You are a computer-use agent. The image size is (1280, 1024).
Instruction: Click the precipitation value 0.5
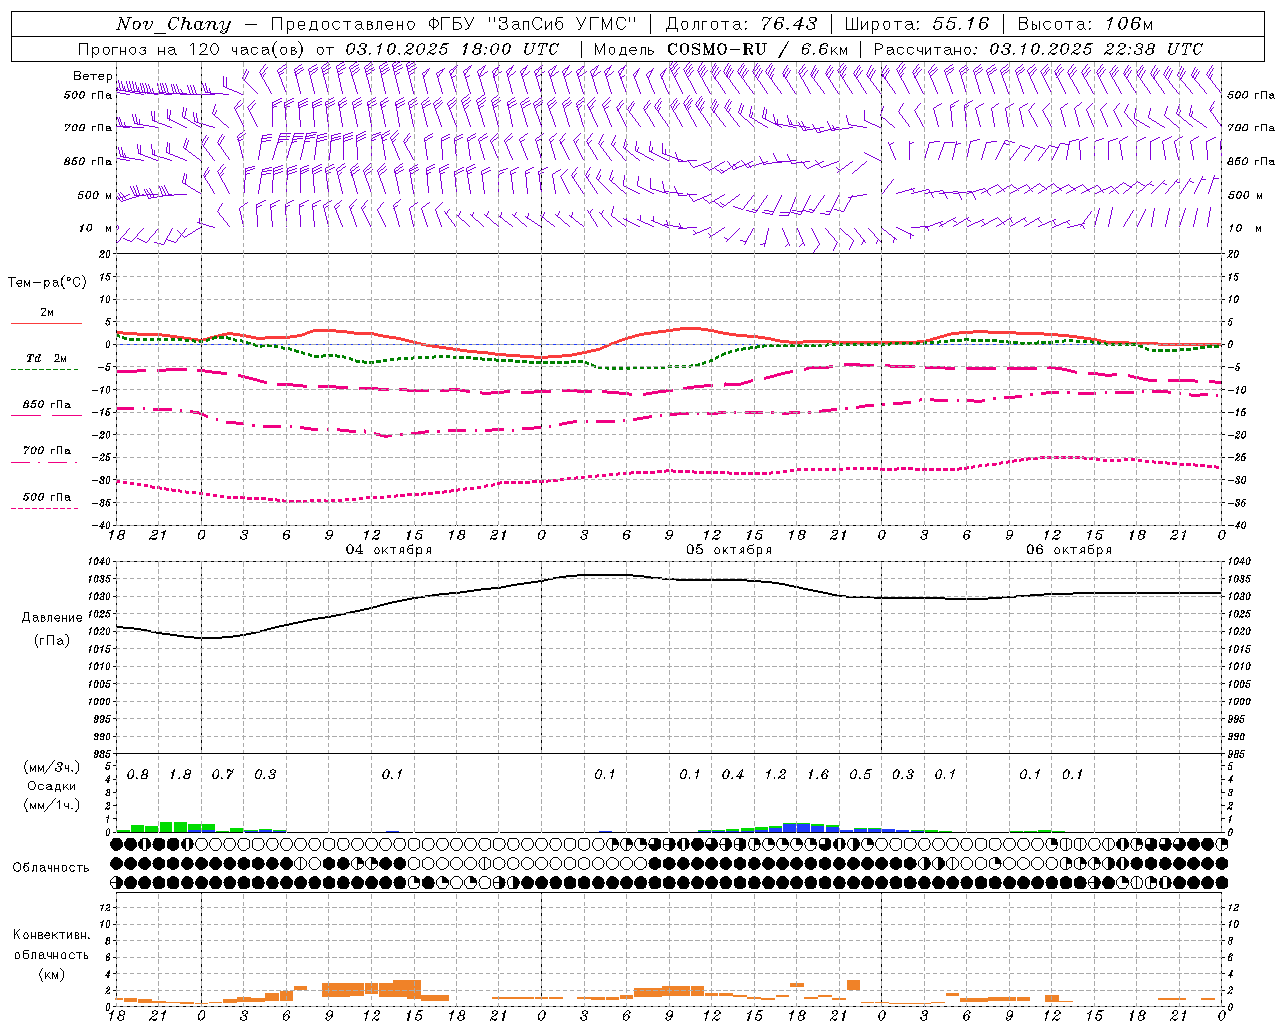[x=861, y=775]
